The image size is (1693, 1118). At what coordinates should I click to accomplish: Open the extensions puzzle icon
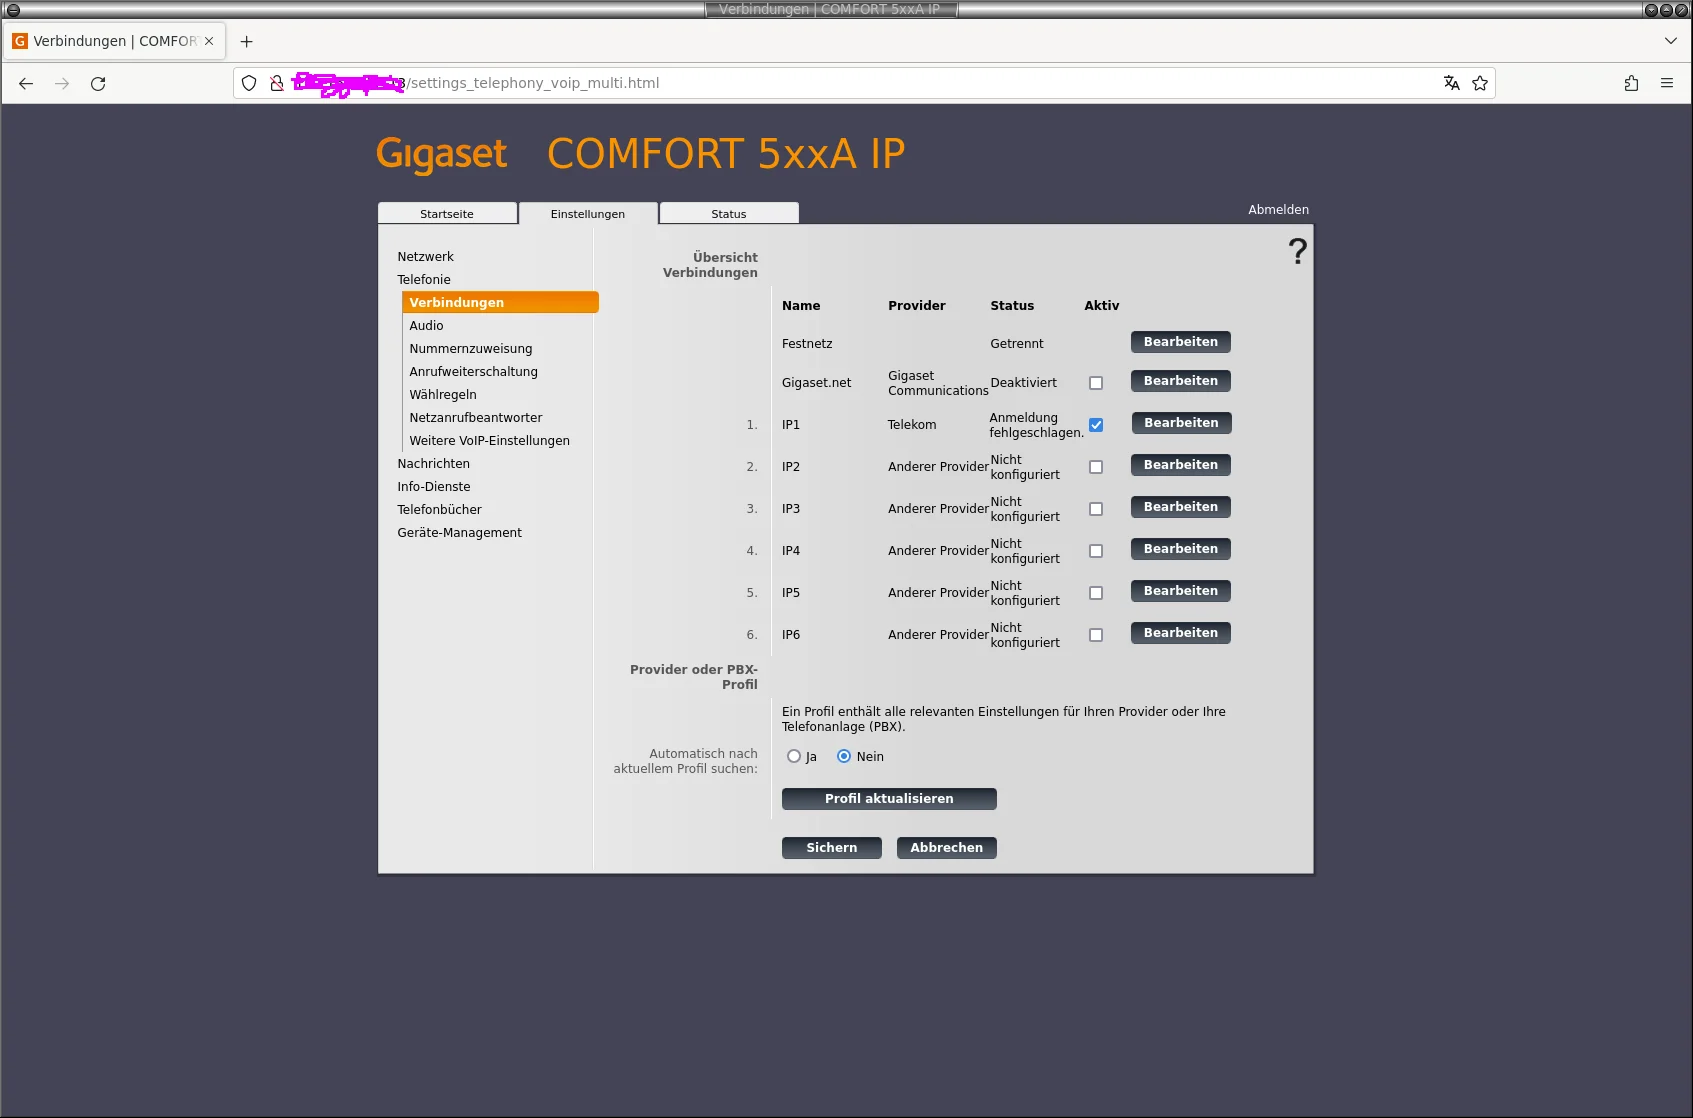(1631, 83)
